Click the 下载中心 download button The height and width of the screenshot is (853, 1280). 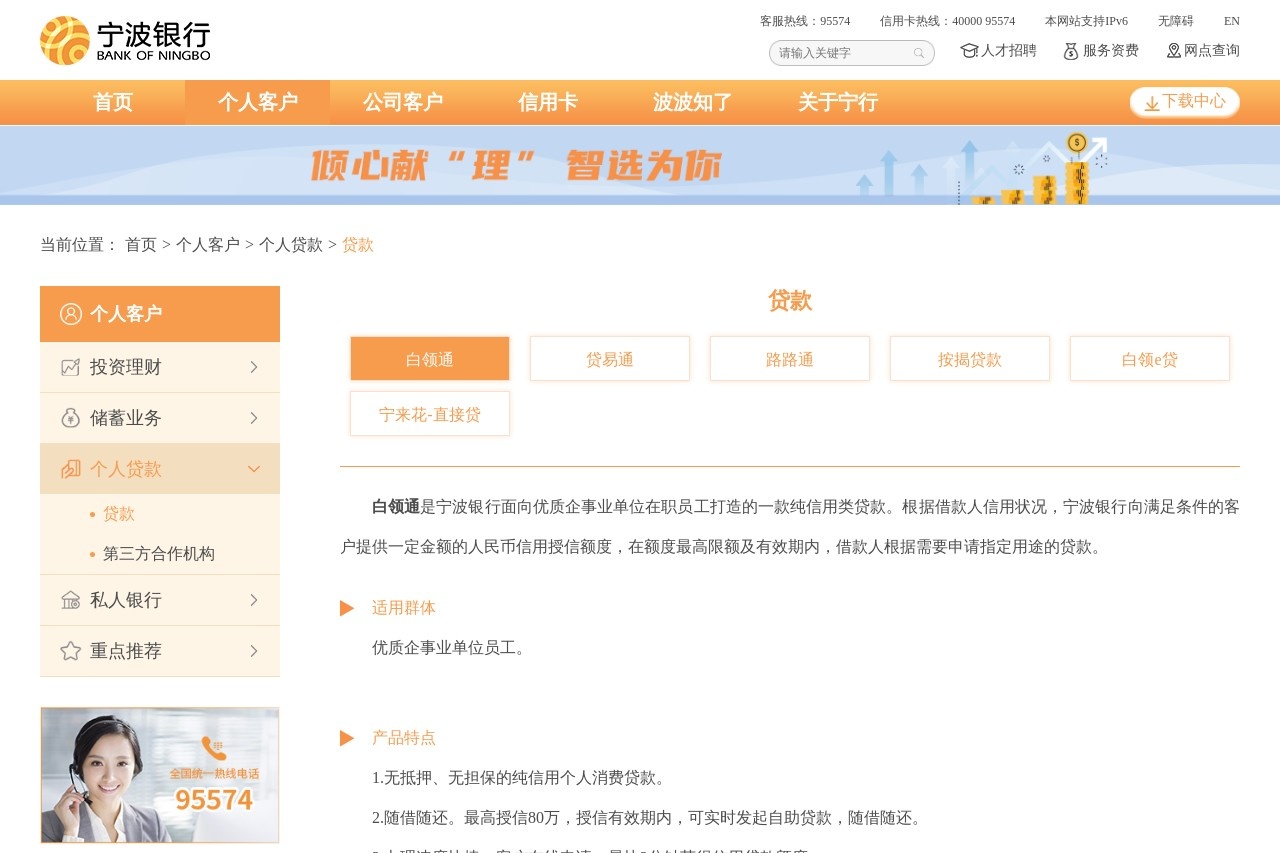click(x=1184, y=102)
